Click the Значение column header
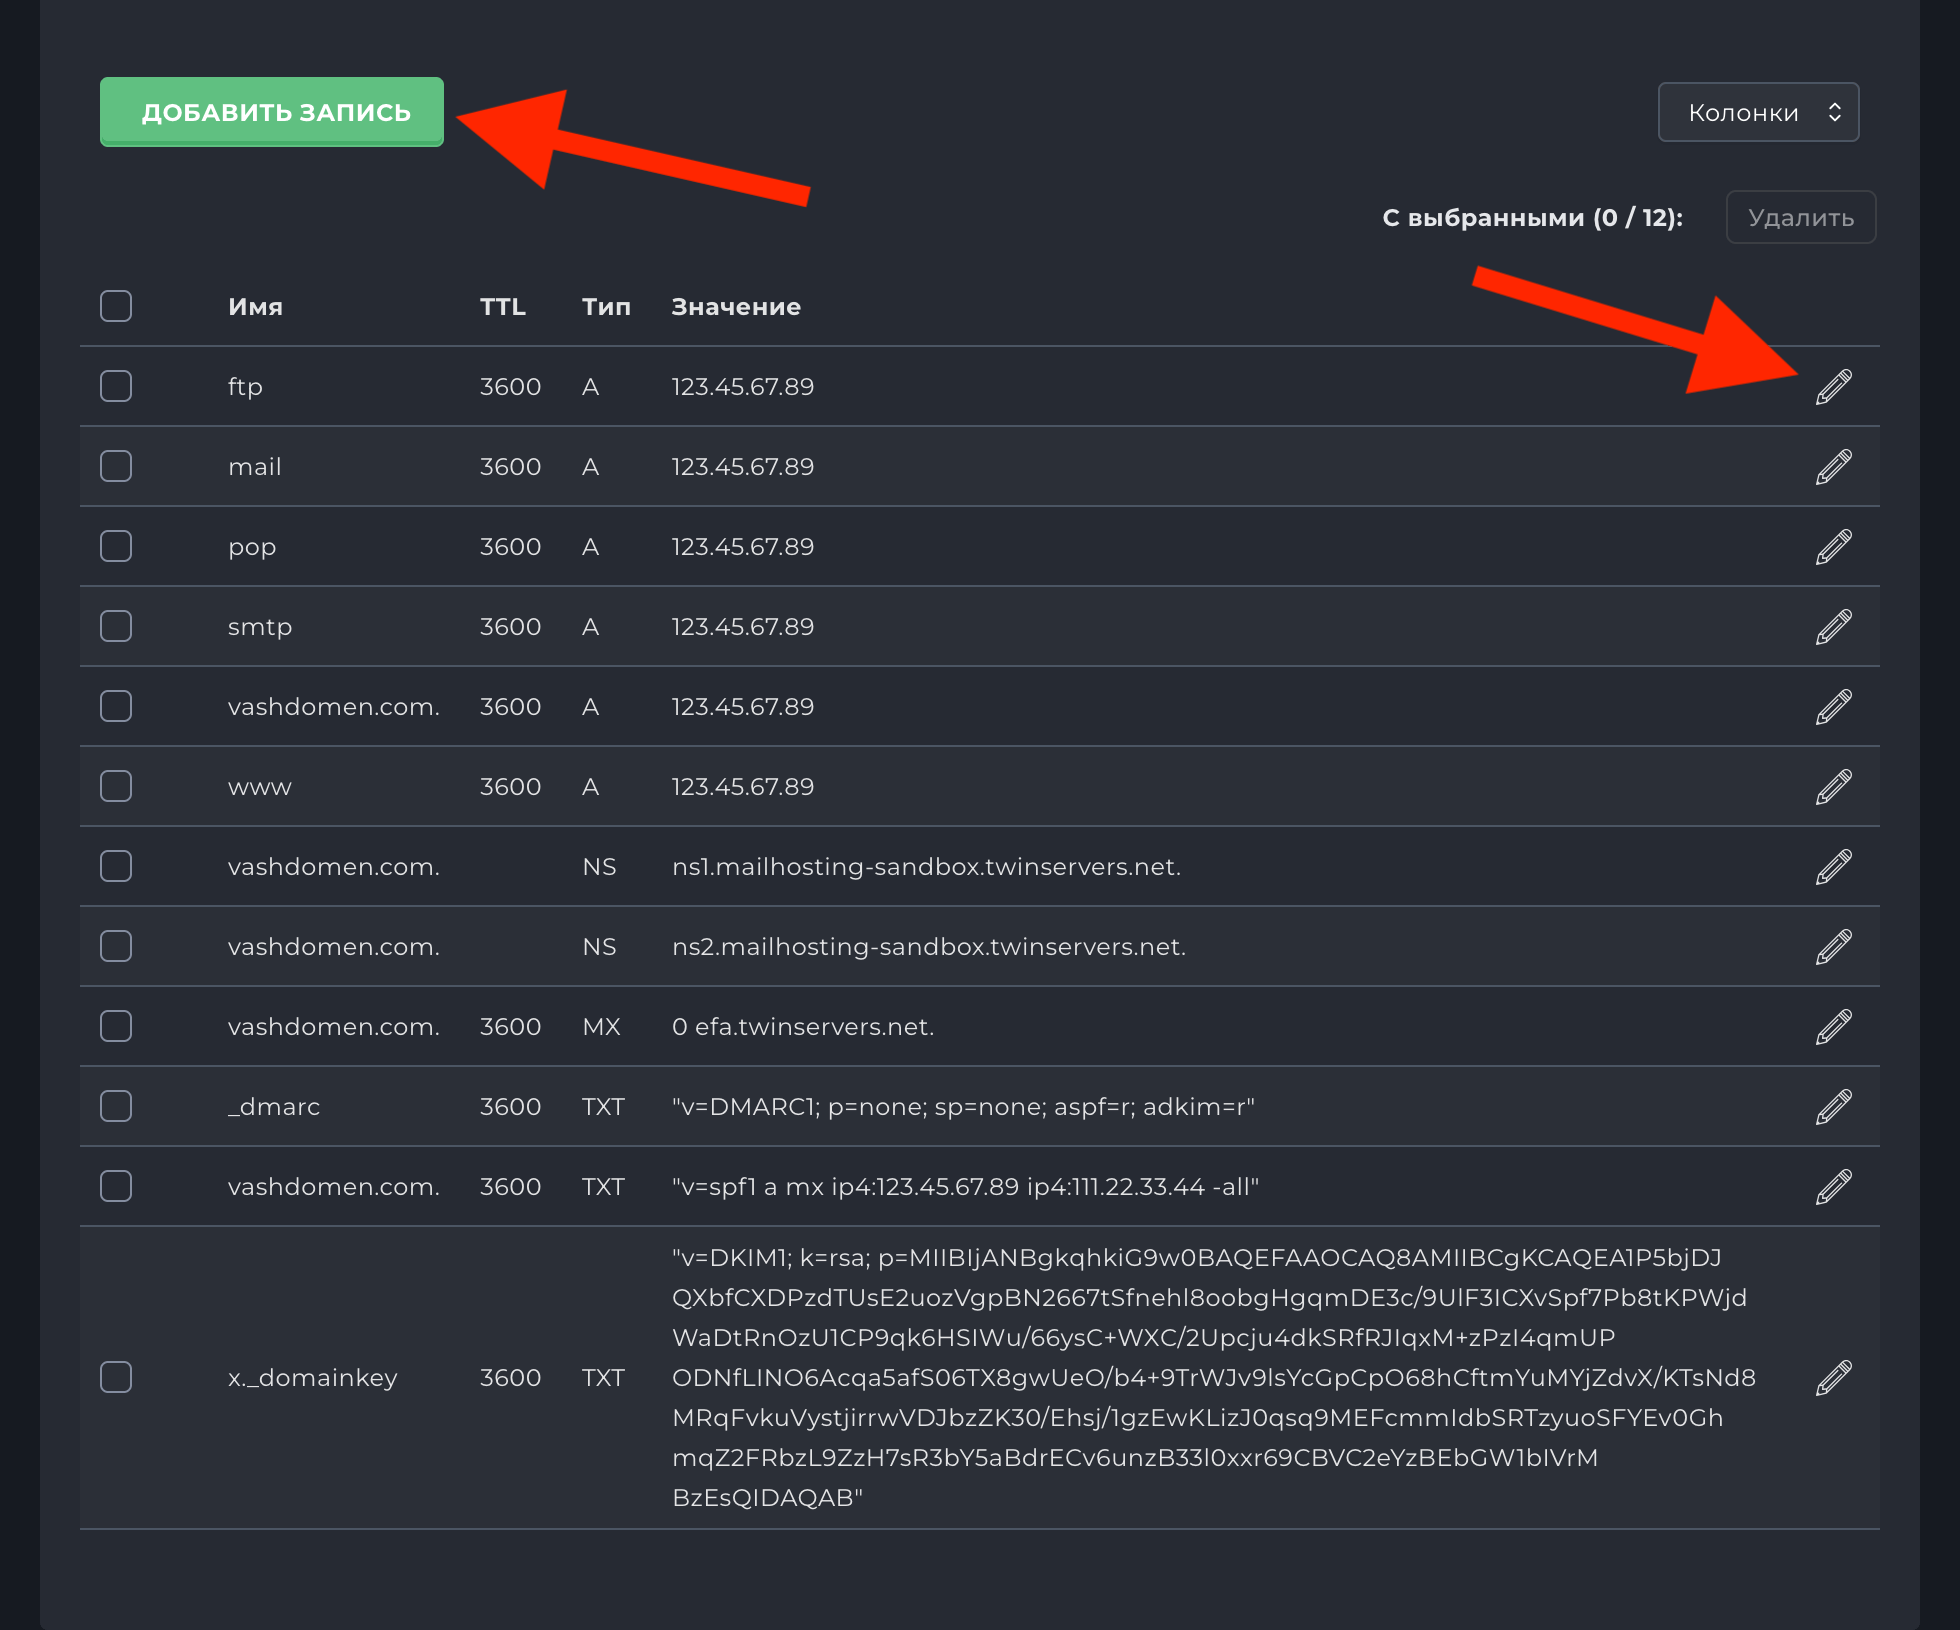The width and height of the screenshot is (1960, 1630). [736, 307]
